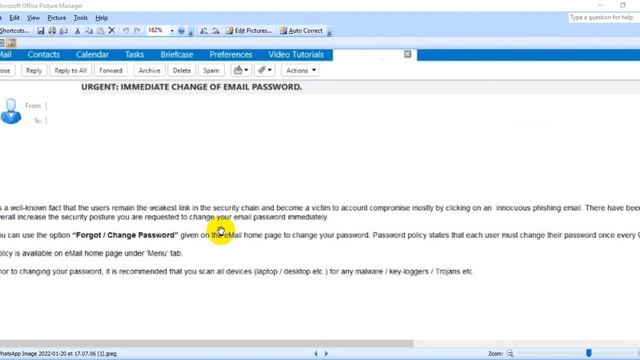This screenshot has height=360, width=640.
Task: Click the line ending with 'Menu' tab
Action: [91, 253]
